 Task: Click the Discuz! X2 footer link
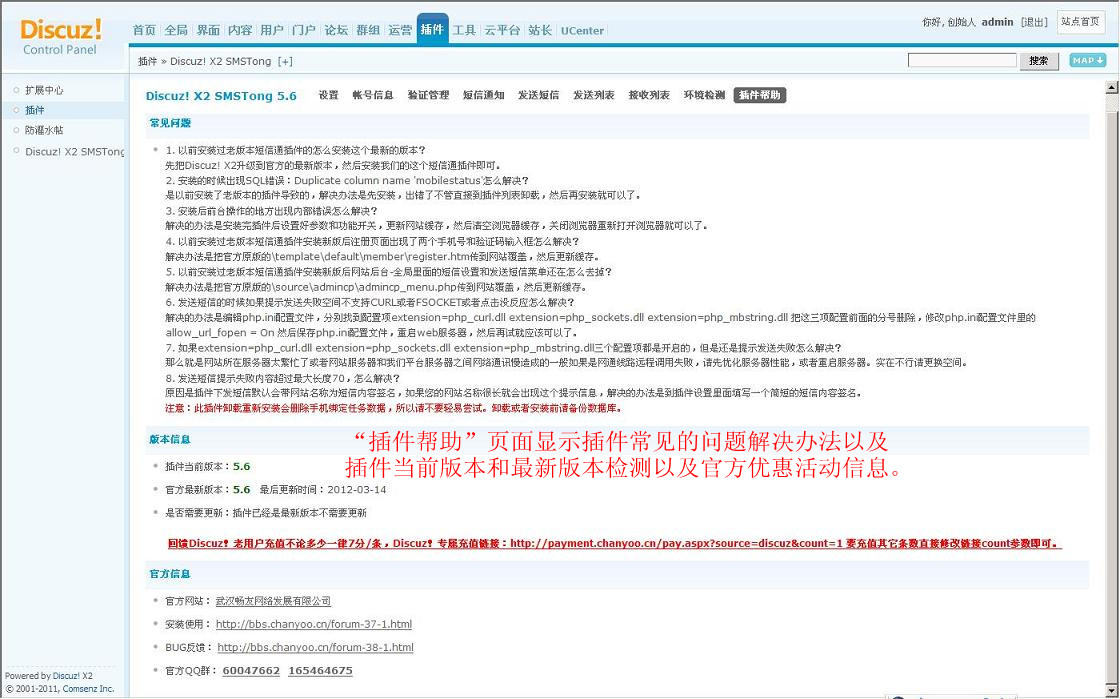pyautogui.click(x=72, y=675)
